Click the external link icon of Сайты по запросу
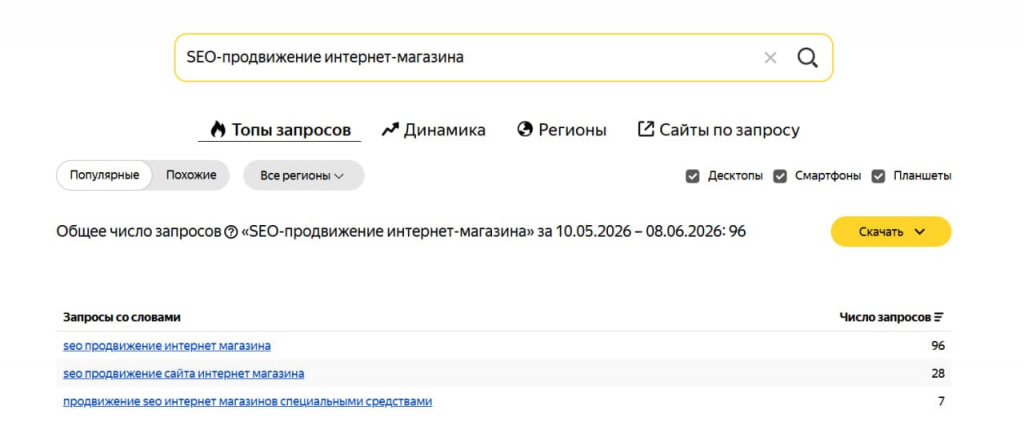Screen dimensions: 1024x438 coord(645,129)
